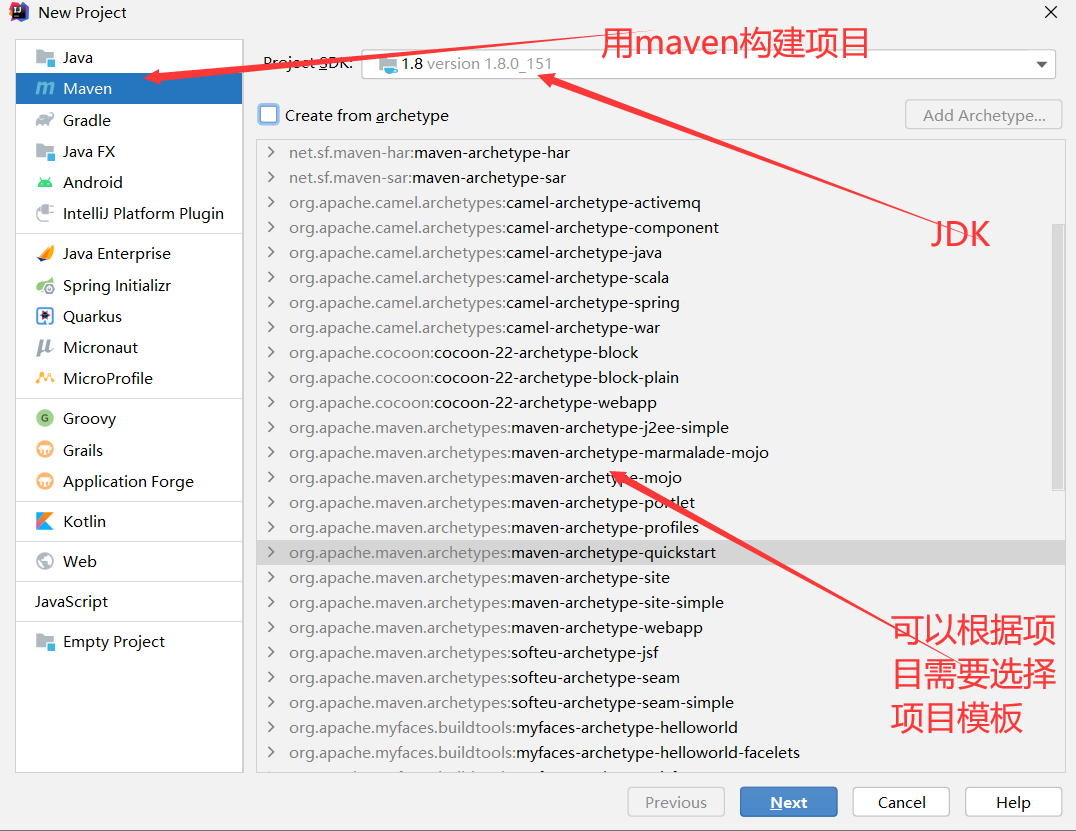
Task: Select Maven project type
Action: [129, 89]
